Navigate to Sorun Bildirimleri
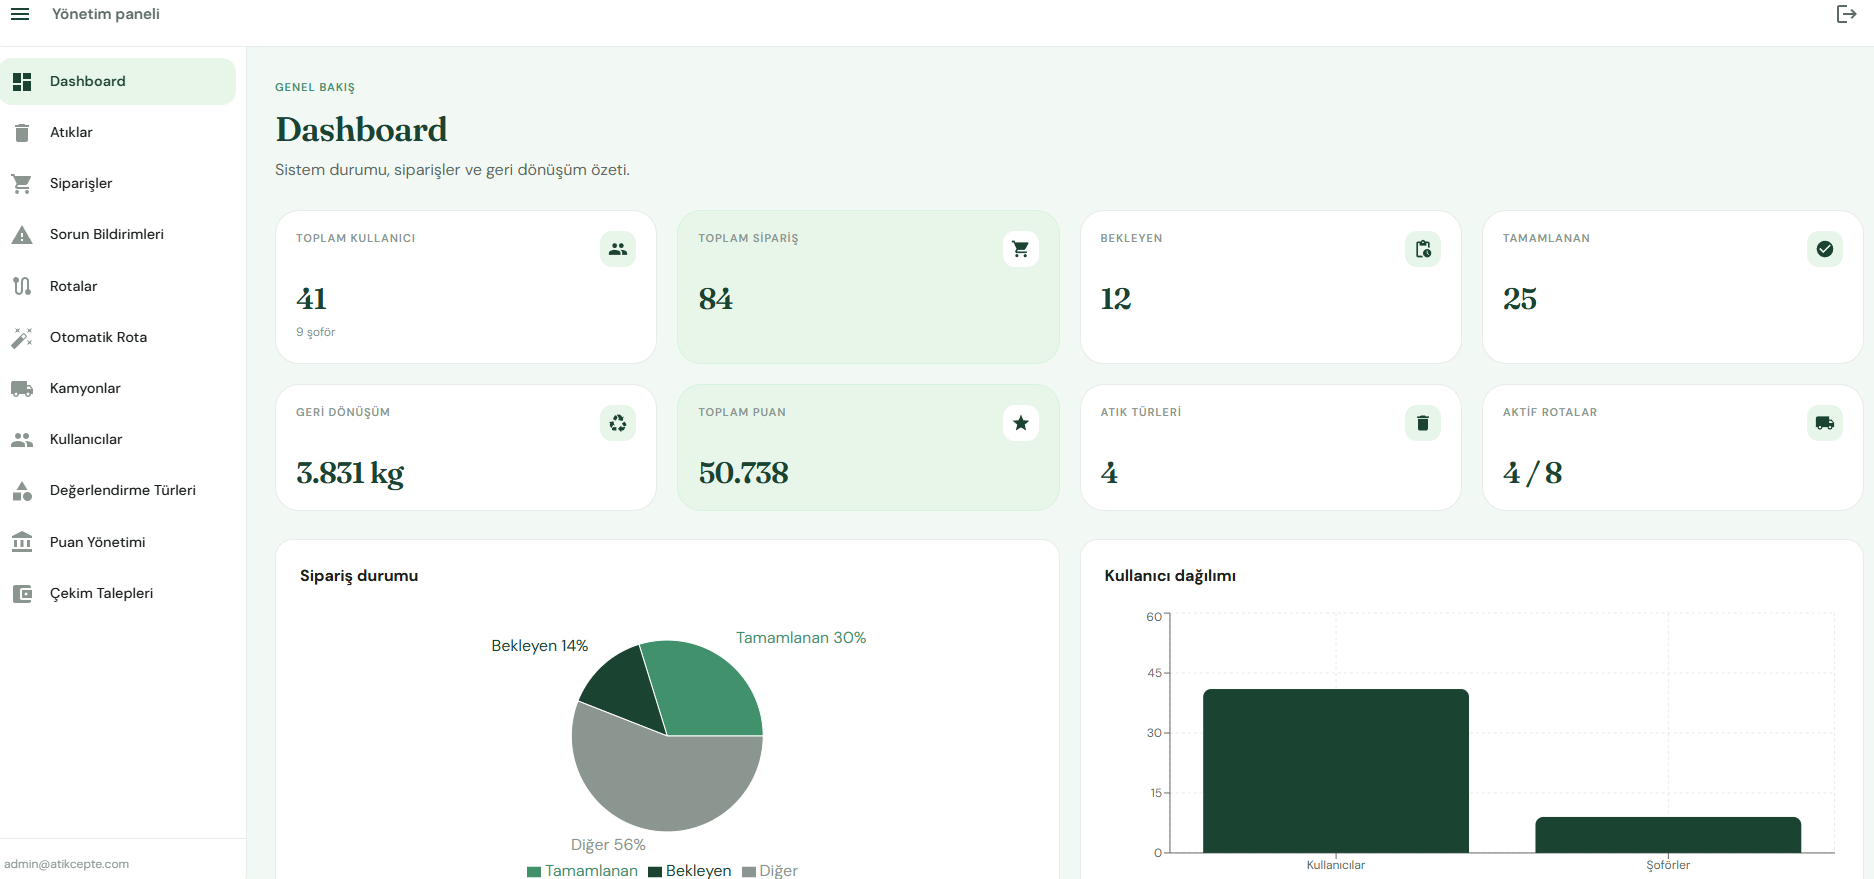This screenshot has width=1874, height=879. [x=118, y=235]
